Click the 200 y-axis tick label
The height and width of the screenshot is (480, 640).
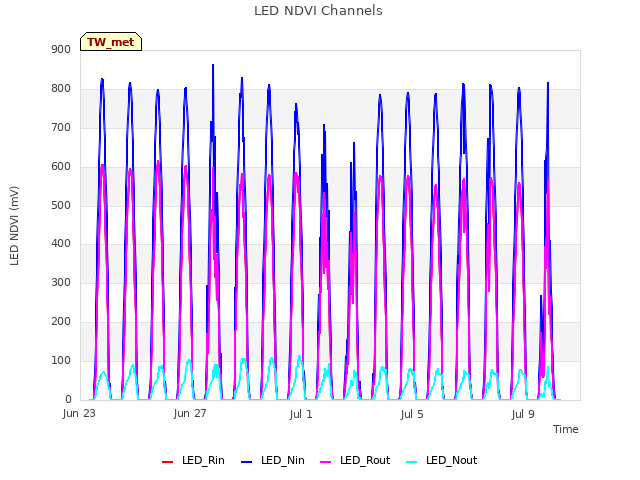(61, 321)
